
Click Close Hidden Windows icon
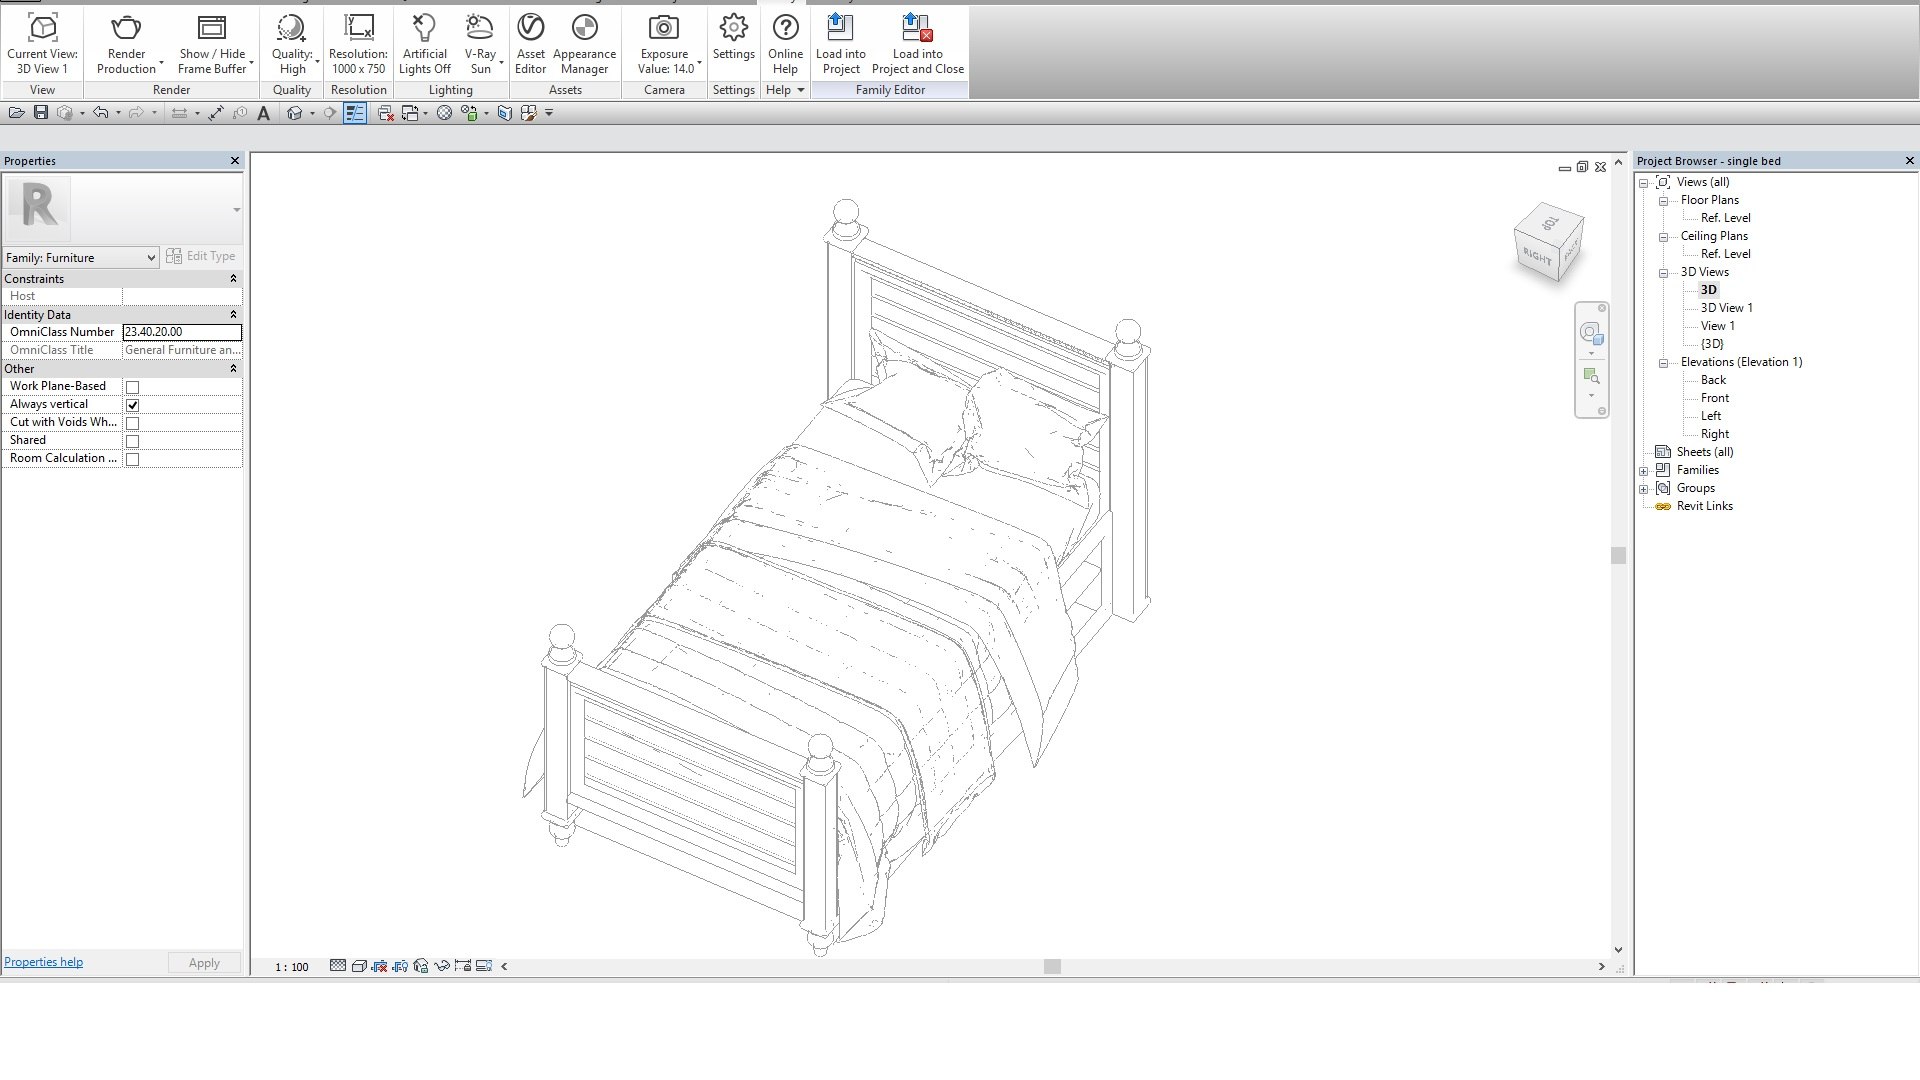coord(385,113)
